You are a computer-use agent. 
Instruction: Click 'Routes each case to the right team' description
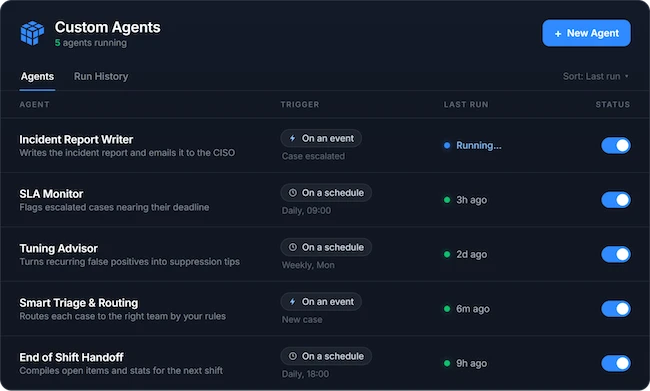click(x=123, y=316)
